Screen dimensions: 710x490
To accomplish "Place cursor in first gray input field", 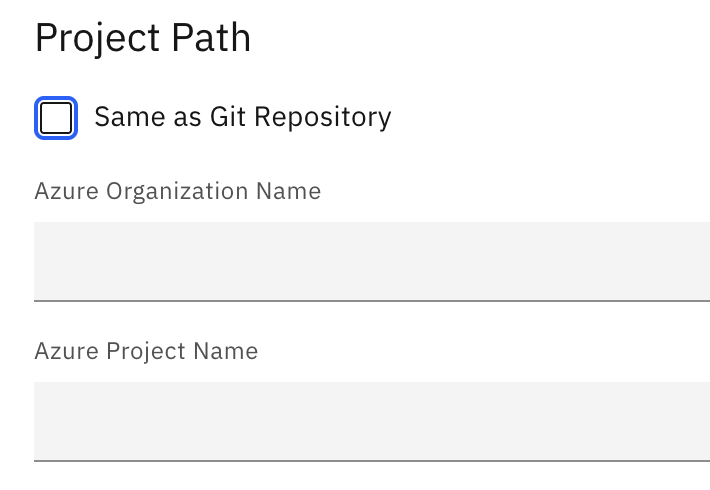I will coord(372,260).
